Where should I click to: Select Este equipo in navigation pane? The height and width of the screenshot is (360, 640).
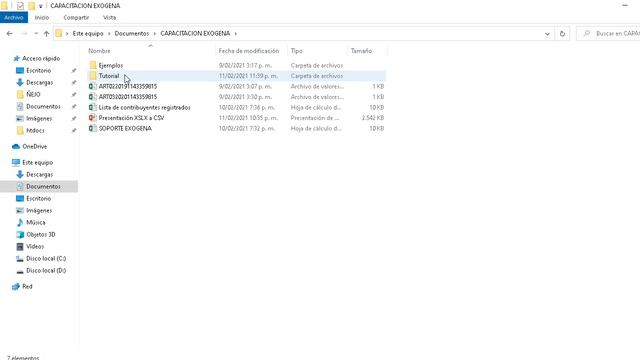coord(38,162)
